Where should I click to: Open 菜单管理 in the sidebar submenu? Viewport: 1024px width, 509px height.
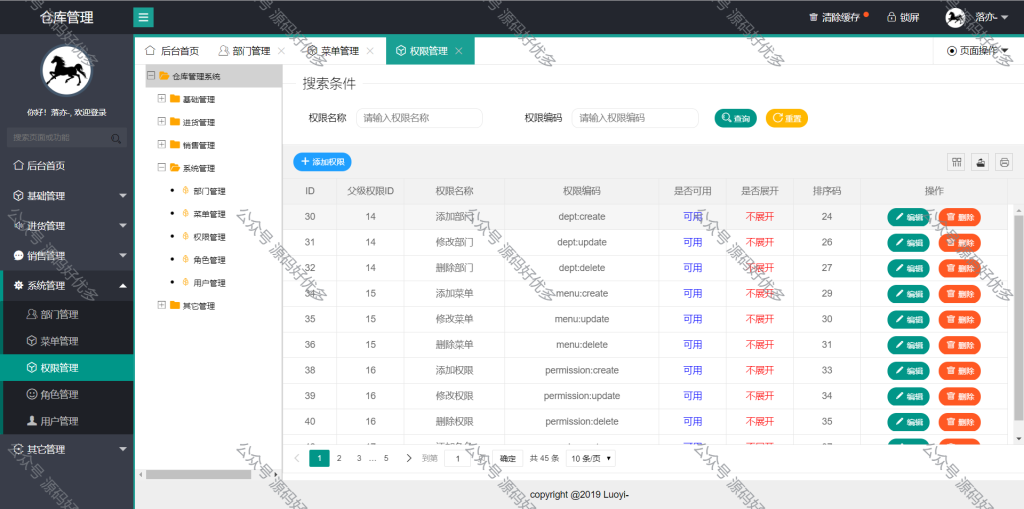tap(67, 341)
